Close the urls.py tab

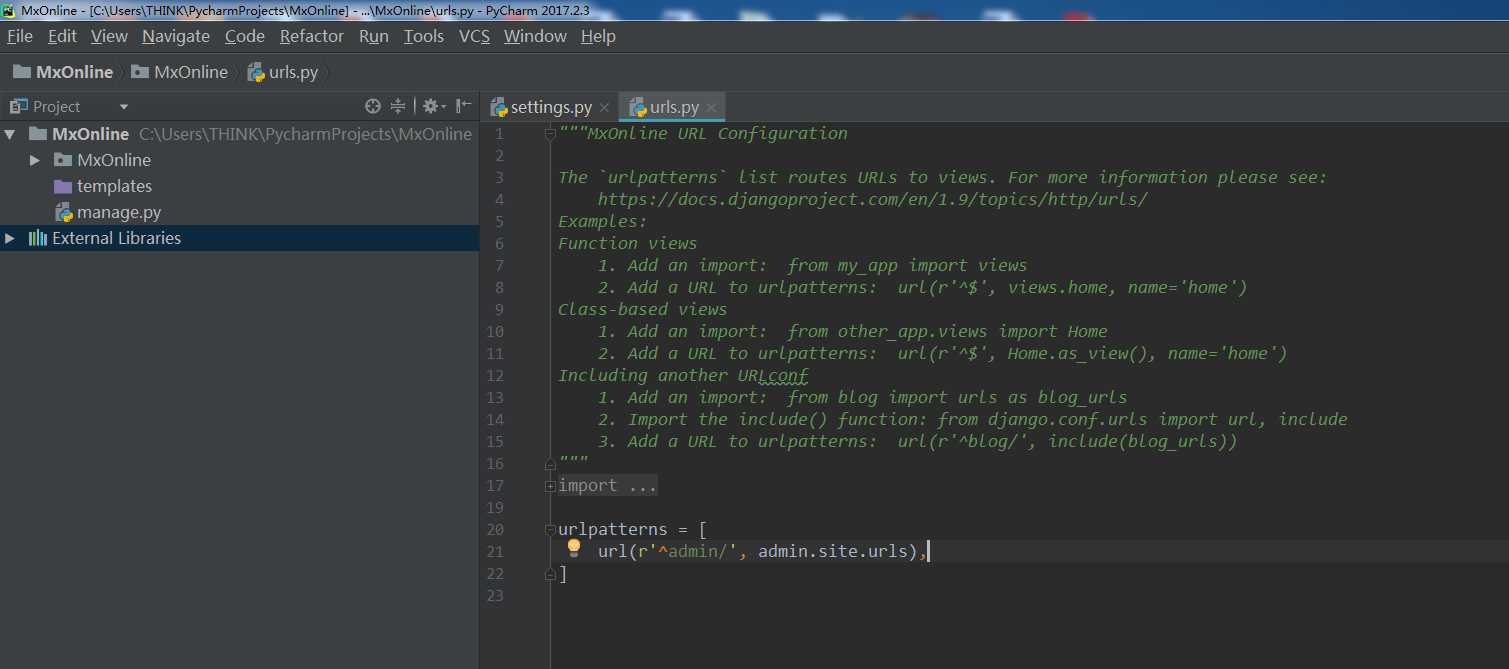(711, 108)
